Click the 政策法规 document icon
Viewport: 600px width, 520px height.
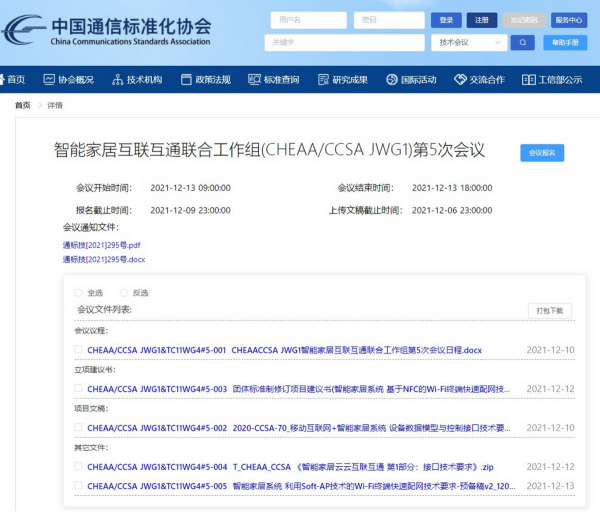click(186, 80)
